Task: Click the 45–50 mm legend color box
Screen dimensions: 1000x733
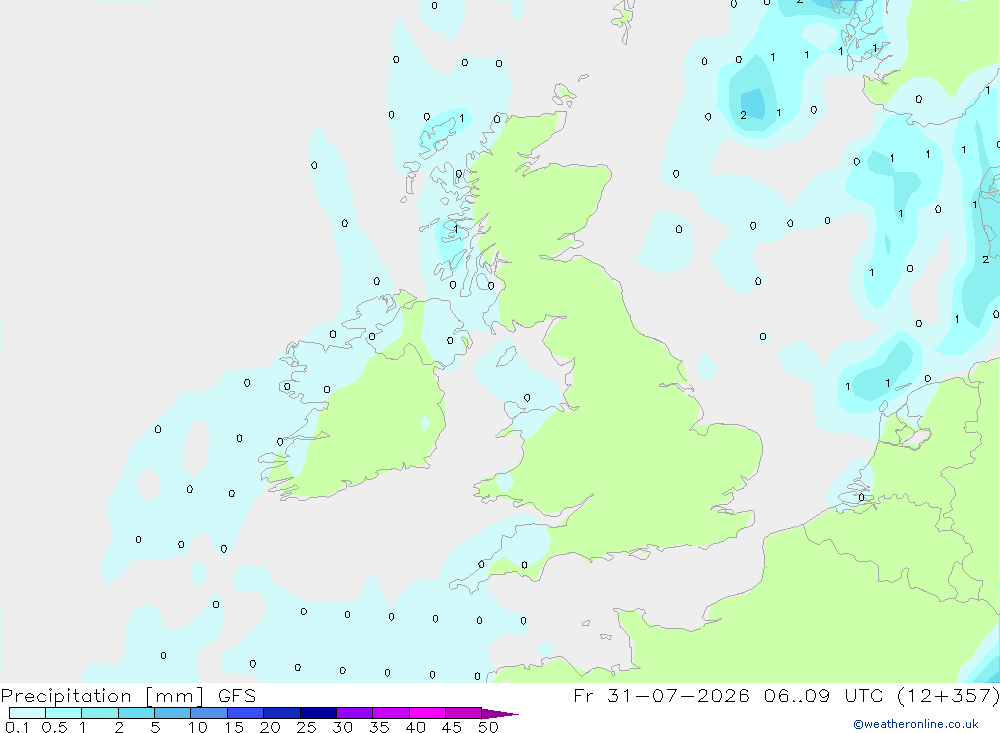Action: 464,713
